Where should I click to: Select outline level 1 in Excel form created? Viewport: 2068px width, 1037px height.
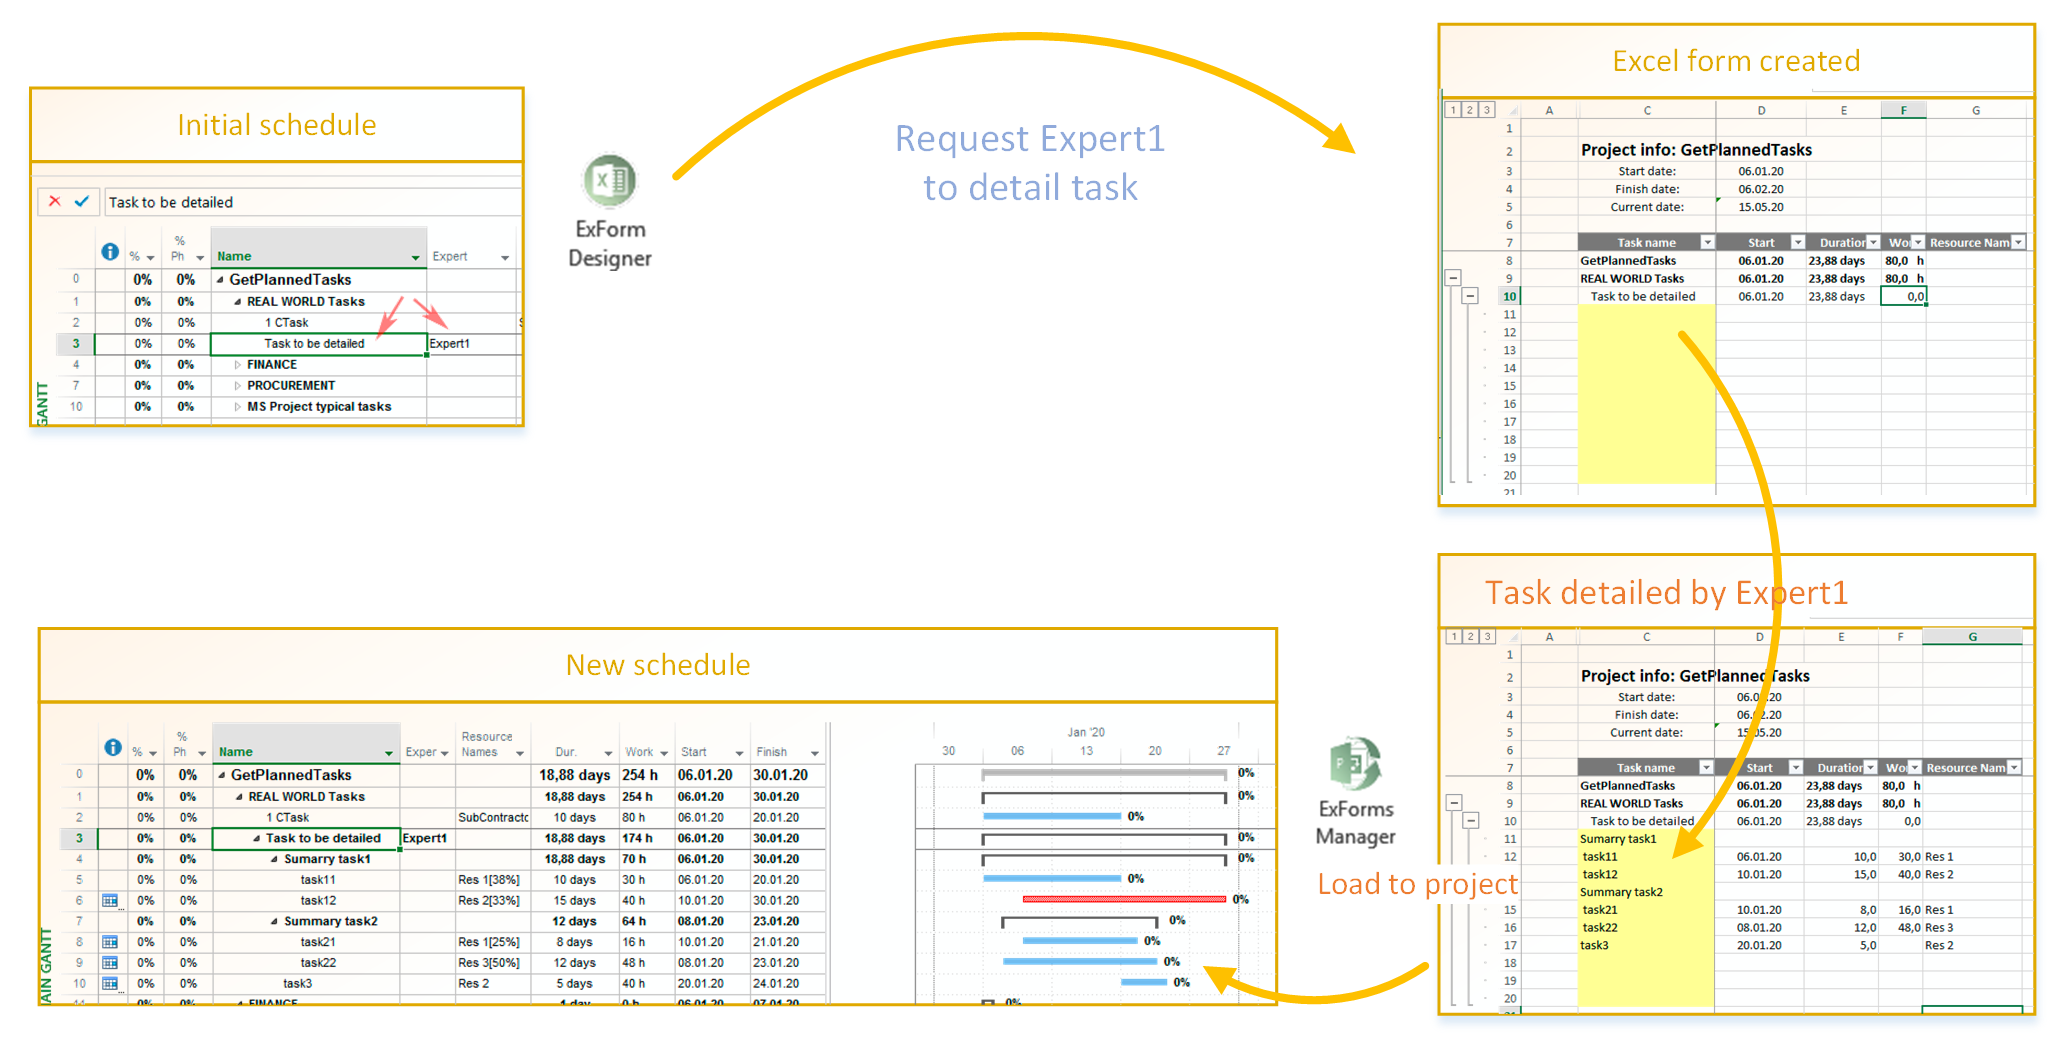tap(1453, 110)
